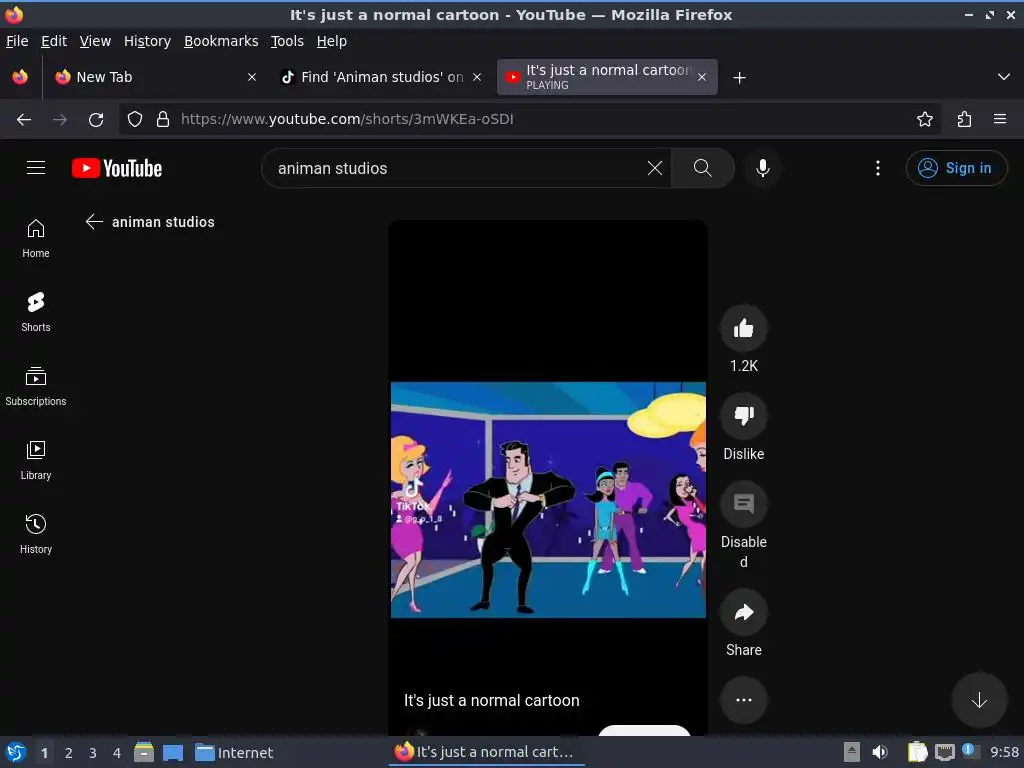1024x768 pixels.
Task: Dislike the short with thumbs down
Action: (x=744, y=416)
